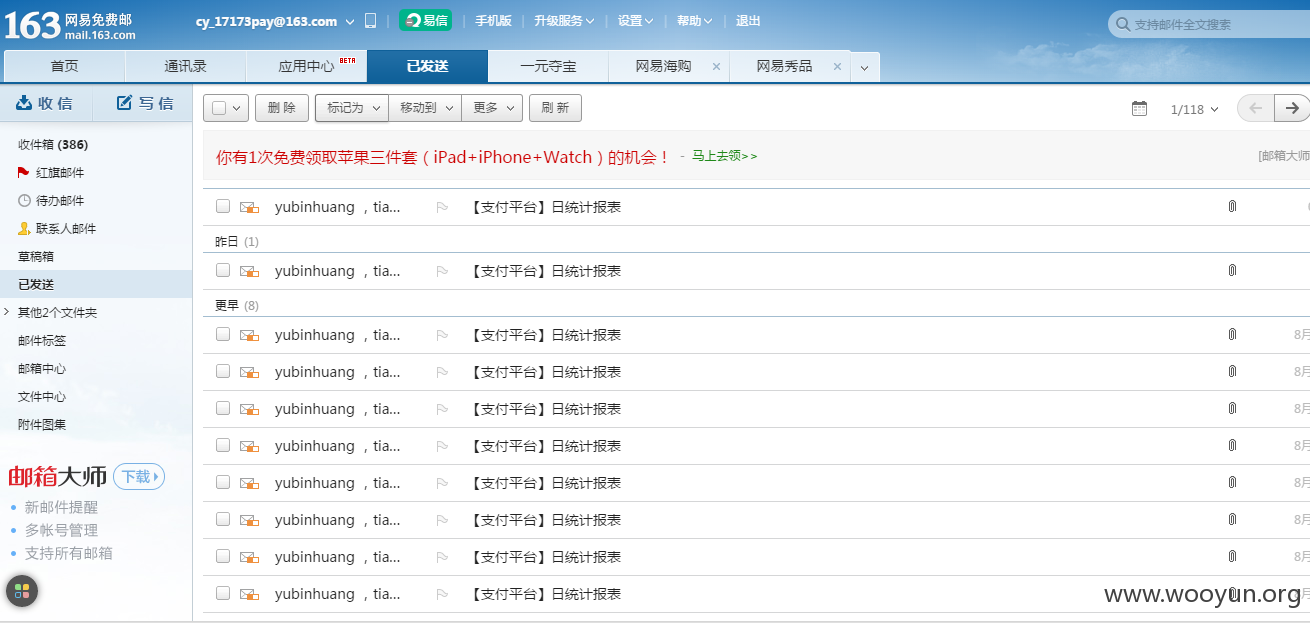Image resolution: width=1310 pixels, height=623 pixels.
Task: Switch to the 网易海购 tab
Action: tap(663, 66)
